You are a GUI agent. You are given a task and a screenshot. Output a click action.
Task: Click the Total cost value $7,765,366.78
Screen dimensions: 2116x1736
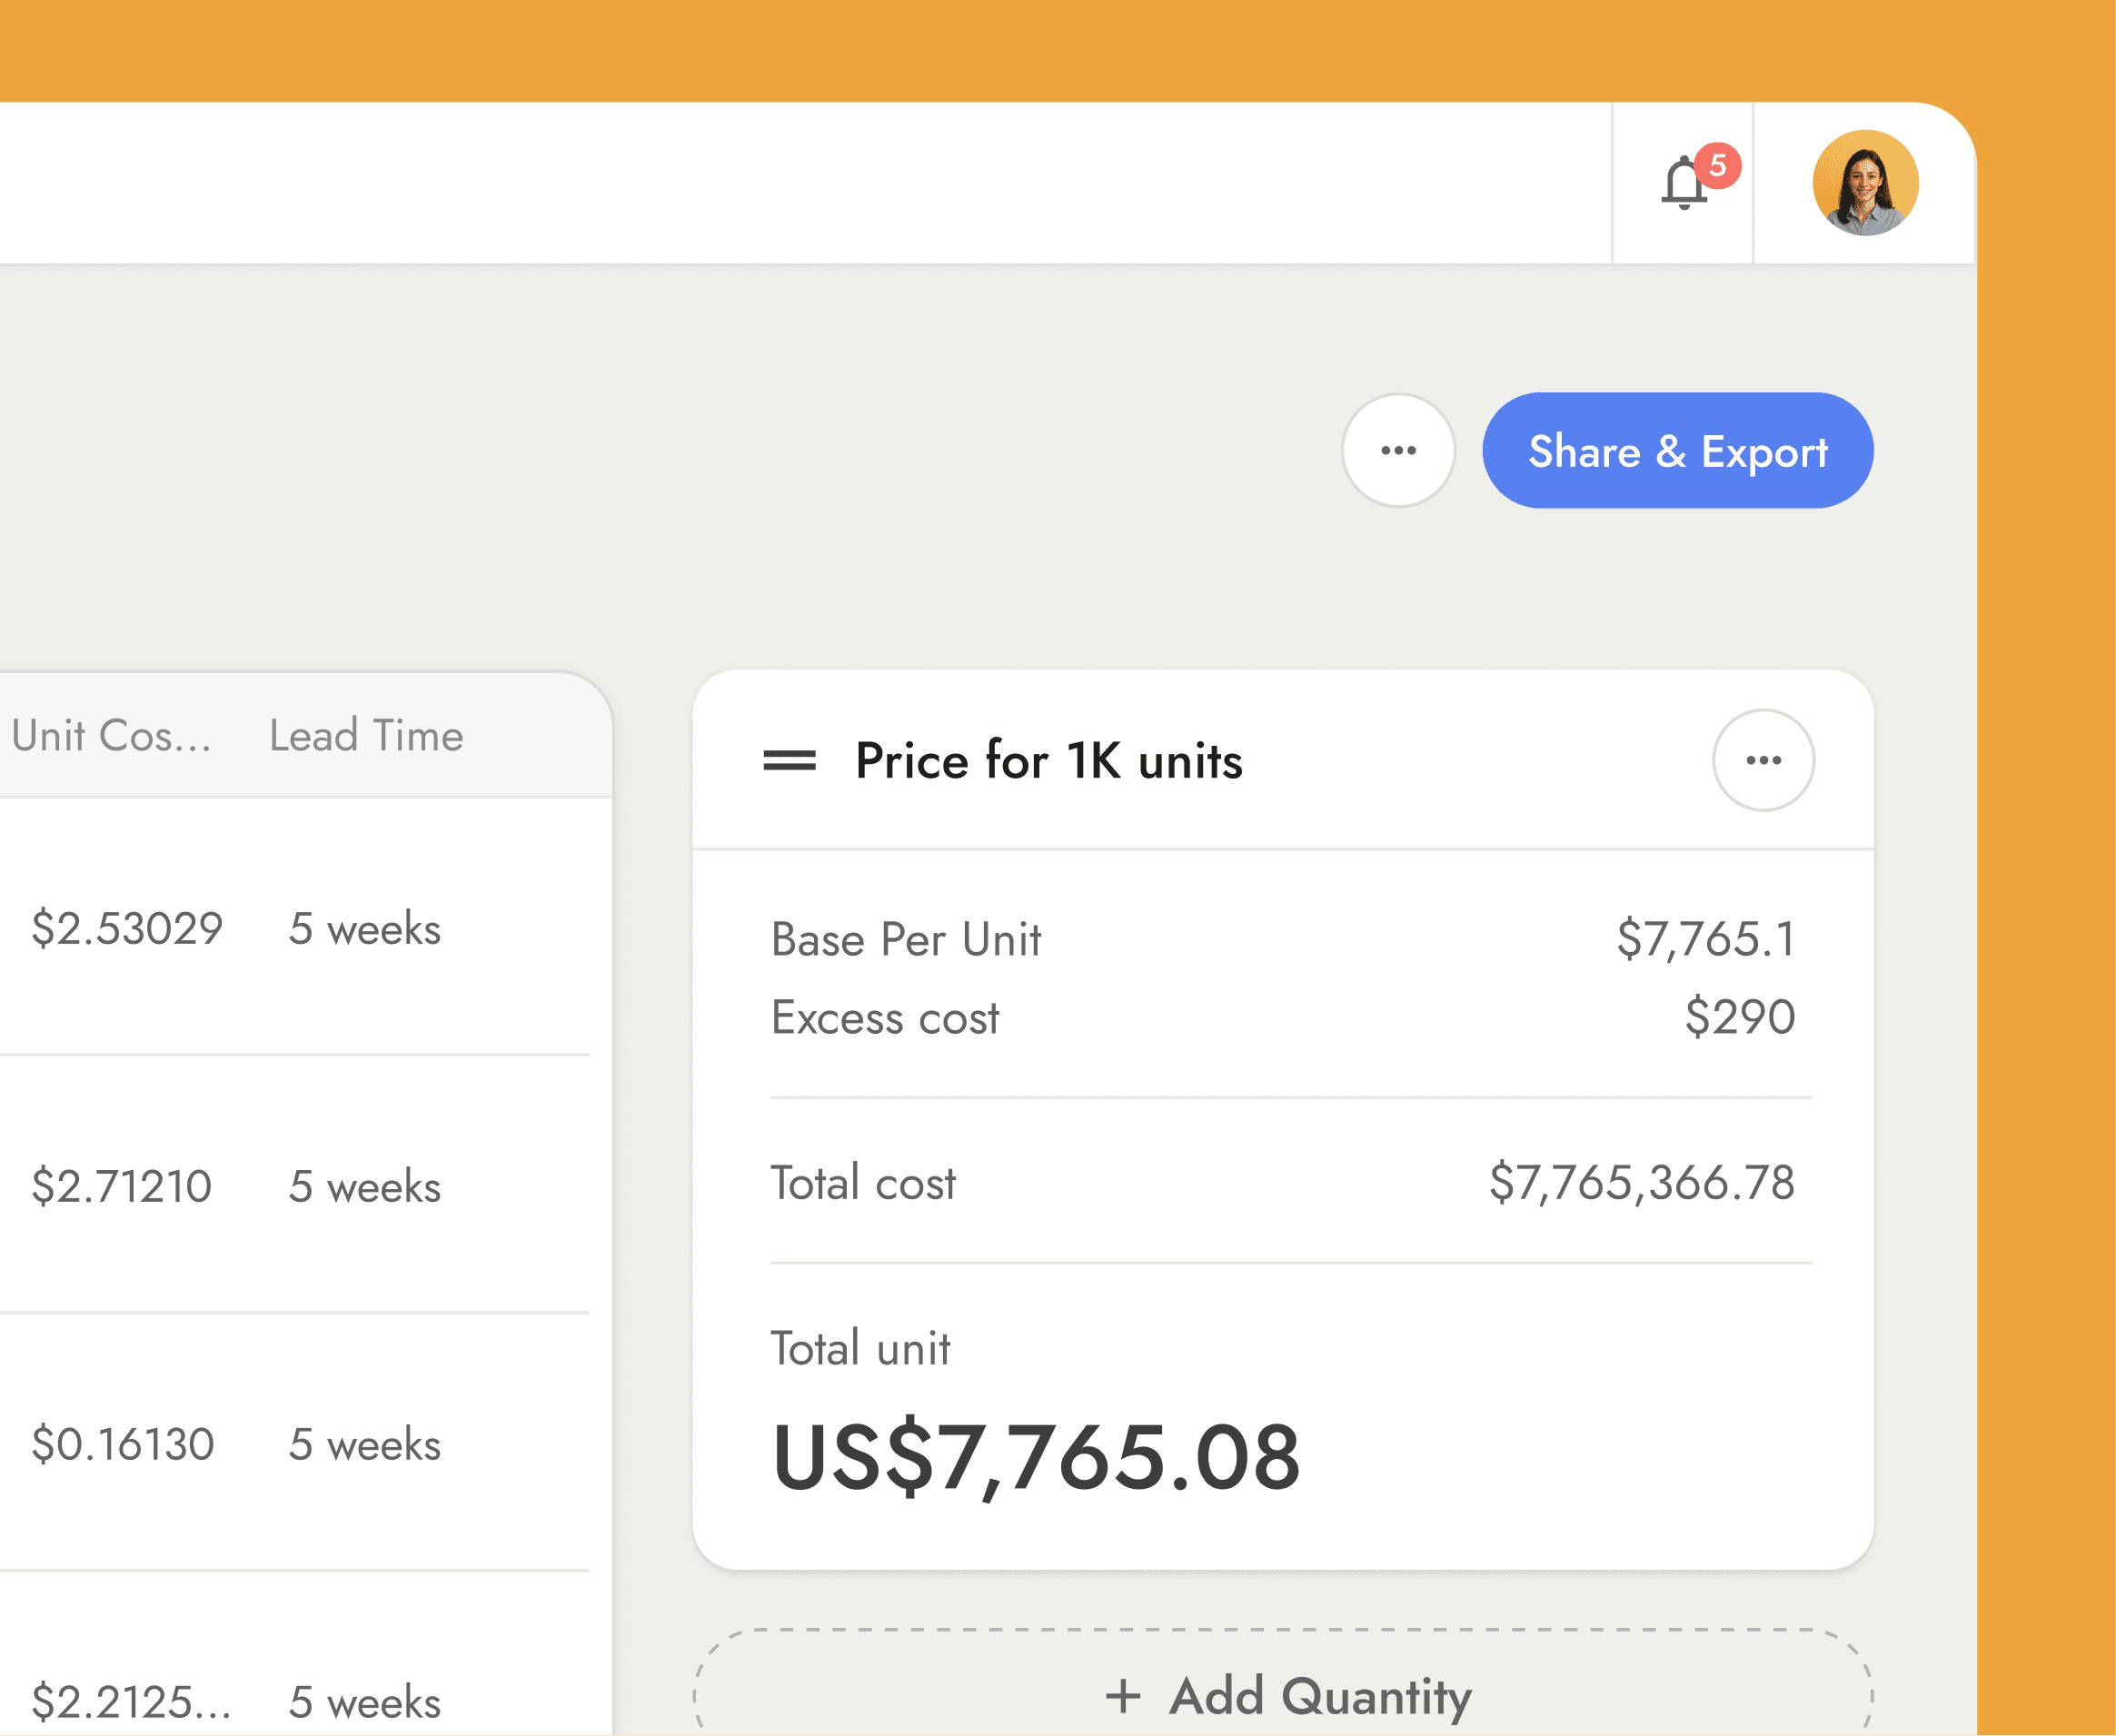[1642, 1182]
